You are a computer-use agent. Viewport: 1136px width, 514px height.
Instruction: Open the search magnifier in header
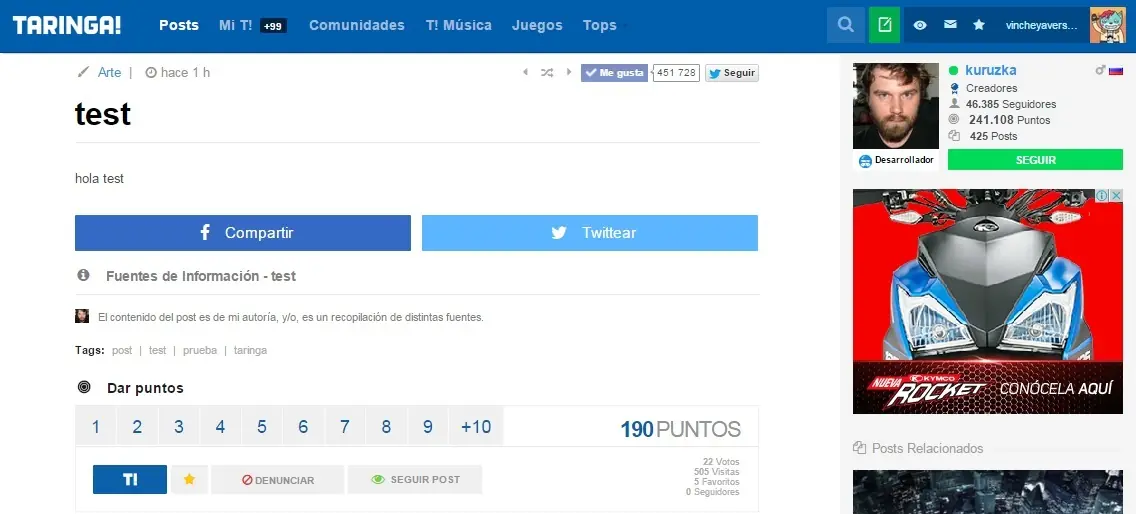pos(845,25)
